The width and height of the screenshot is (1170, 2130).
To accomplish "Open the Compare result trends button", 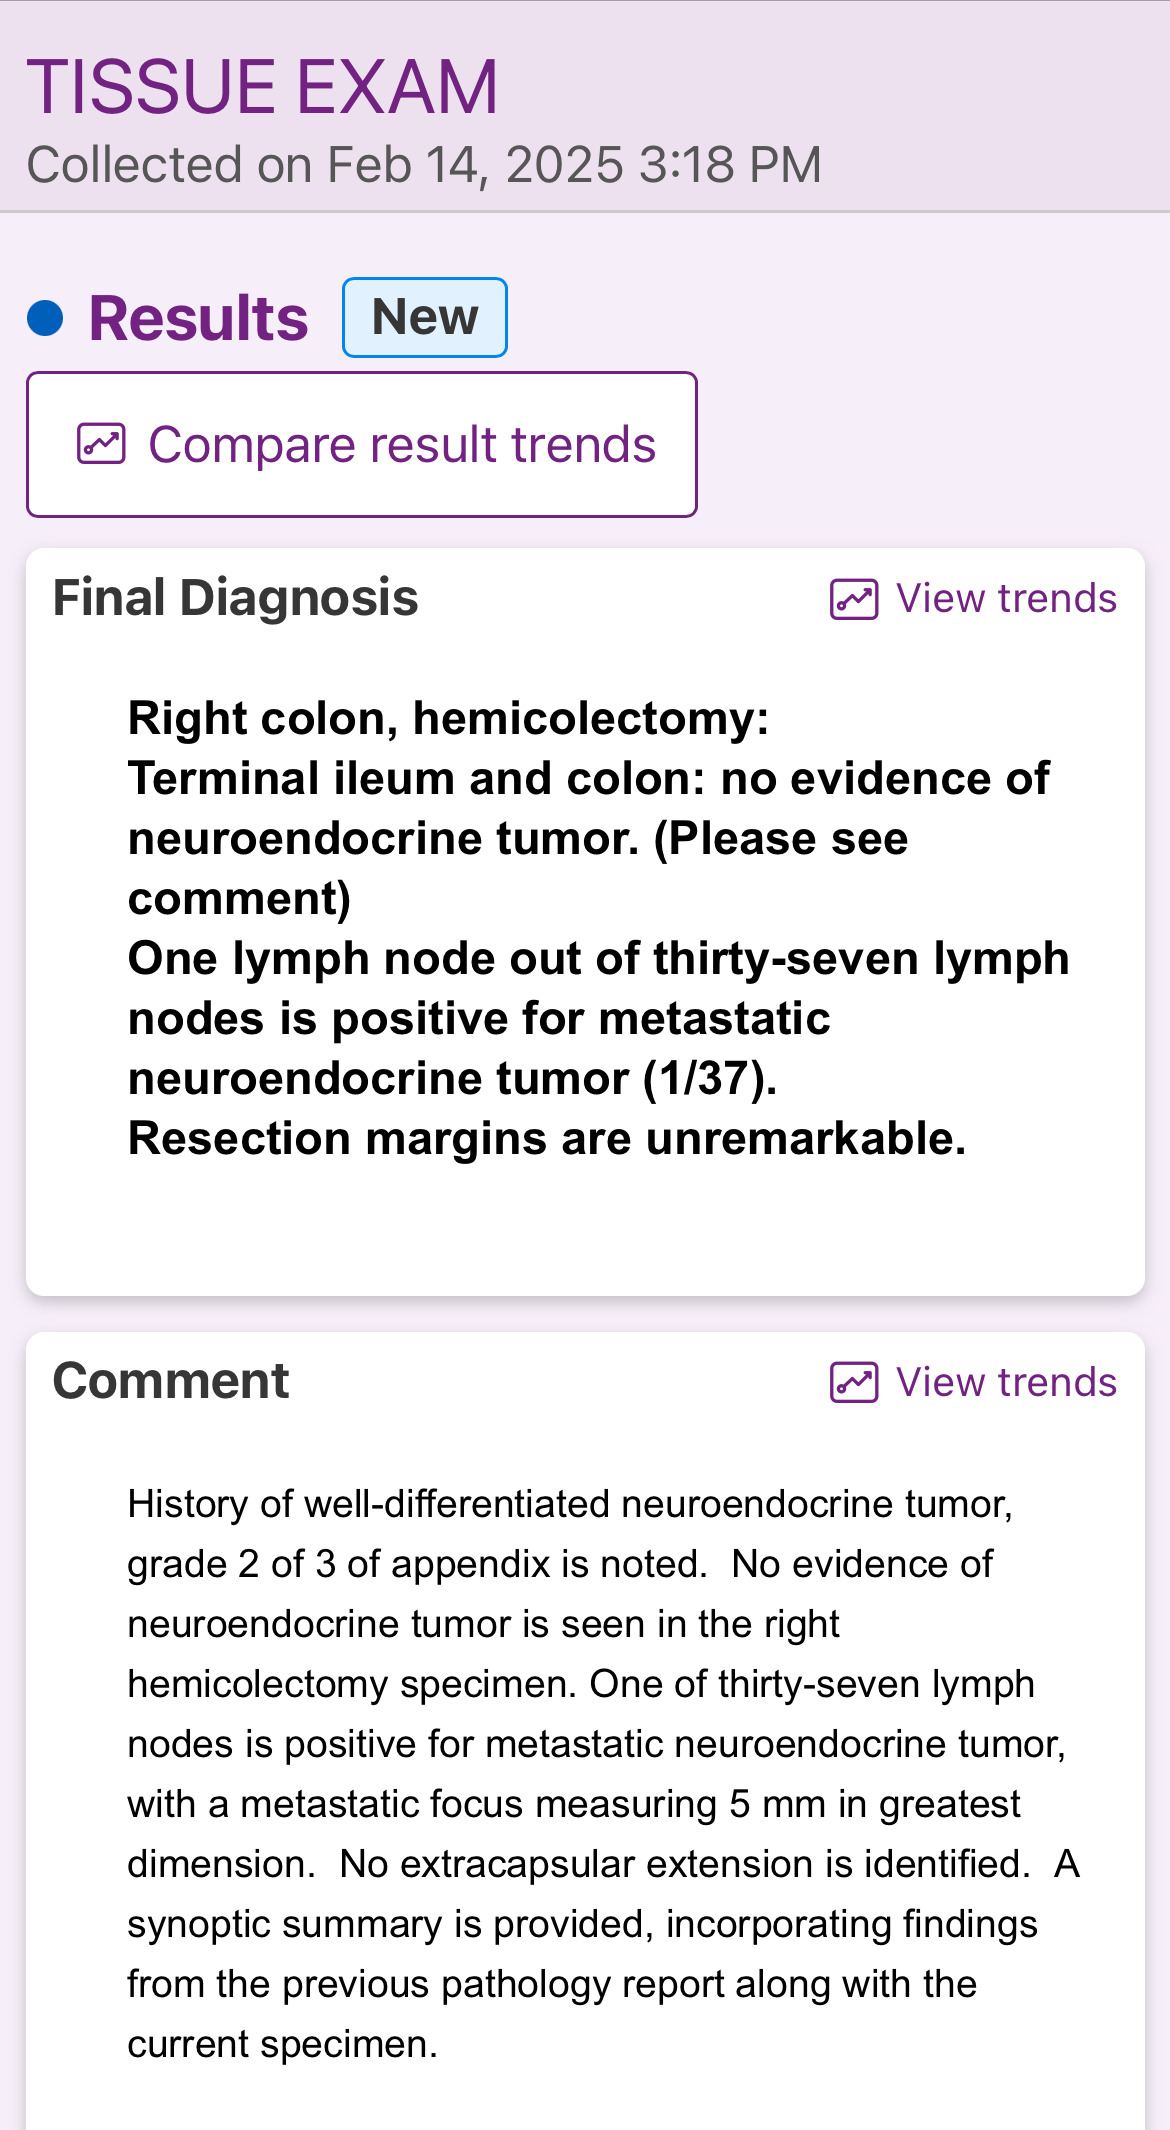I will pos(361,445).
